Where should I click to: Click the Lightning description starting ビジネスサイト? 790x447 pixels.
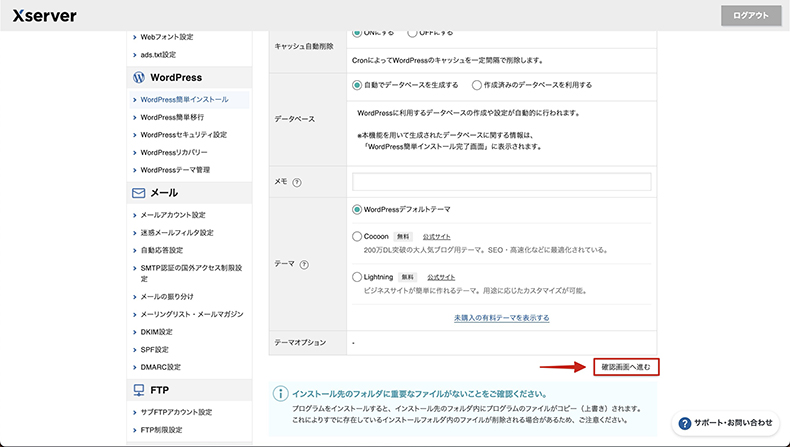475,291
